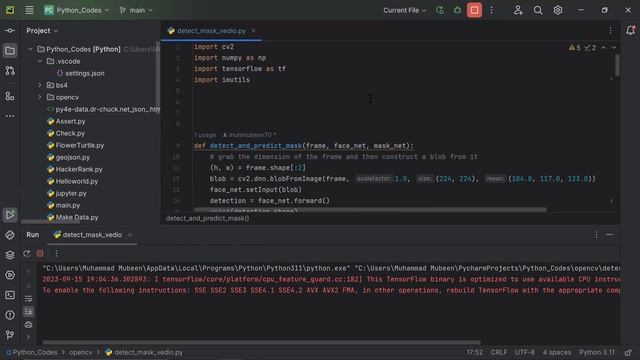Select the Run panel title tab
640x360 pixels.
click(x=33, y=235)
